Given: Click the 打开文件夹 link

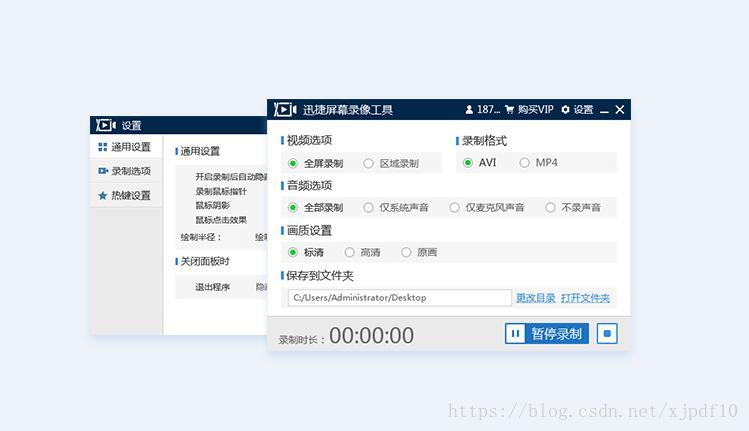Looking at the screenshot, I should click(x=585, y=298).
